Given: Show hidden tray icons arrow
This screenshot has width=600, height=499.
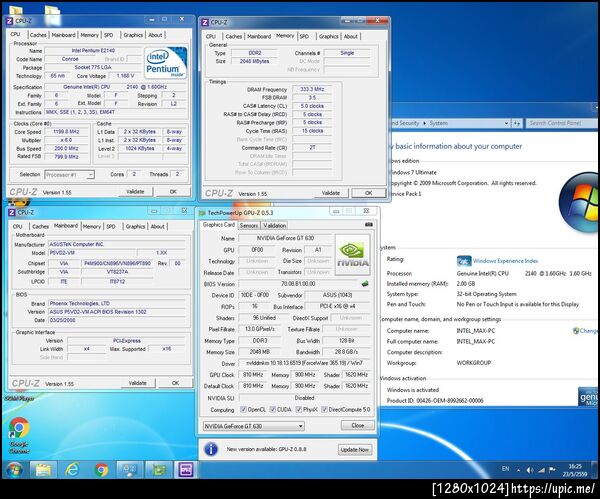Looking at the screenshot, I should coord(518,470).
